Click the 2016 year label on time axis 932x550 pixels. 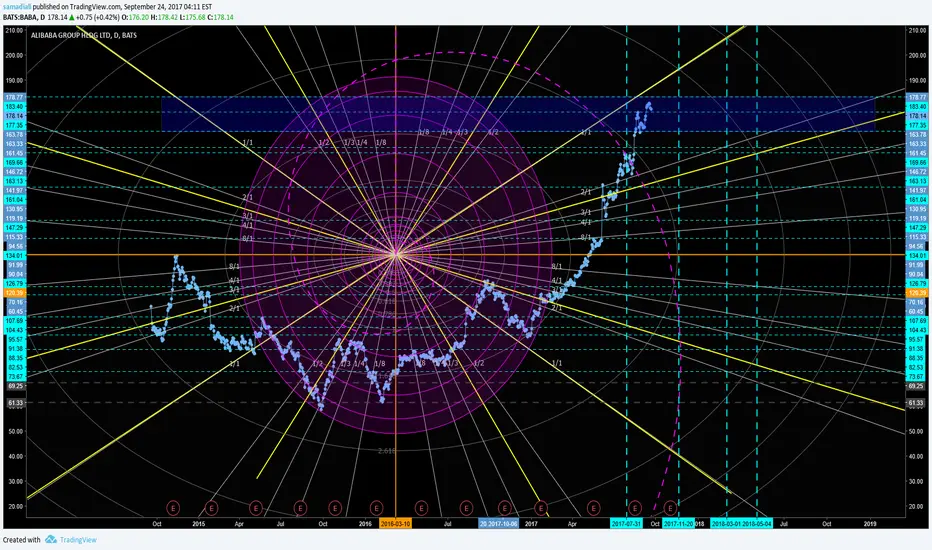point(365,524)
